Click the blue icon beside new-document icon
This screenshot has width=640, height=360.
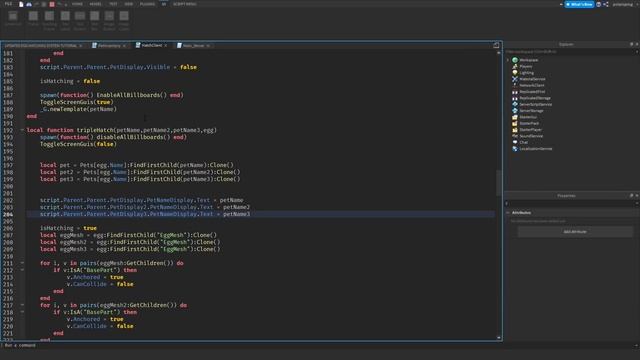29,4
